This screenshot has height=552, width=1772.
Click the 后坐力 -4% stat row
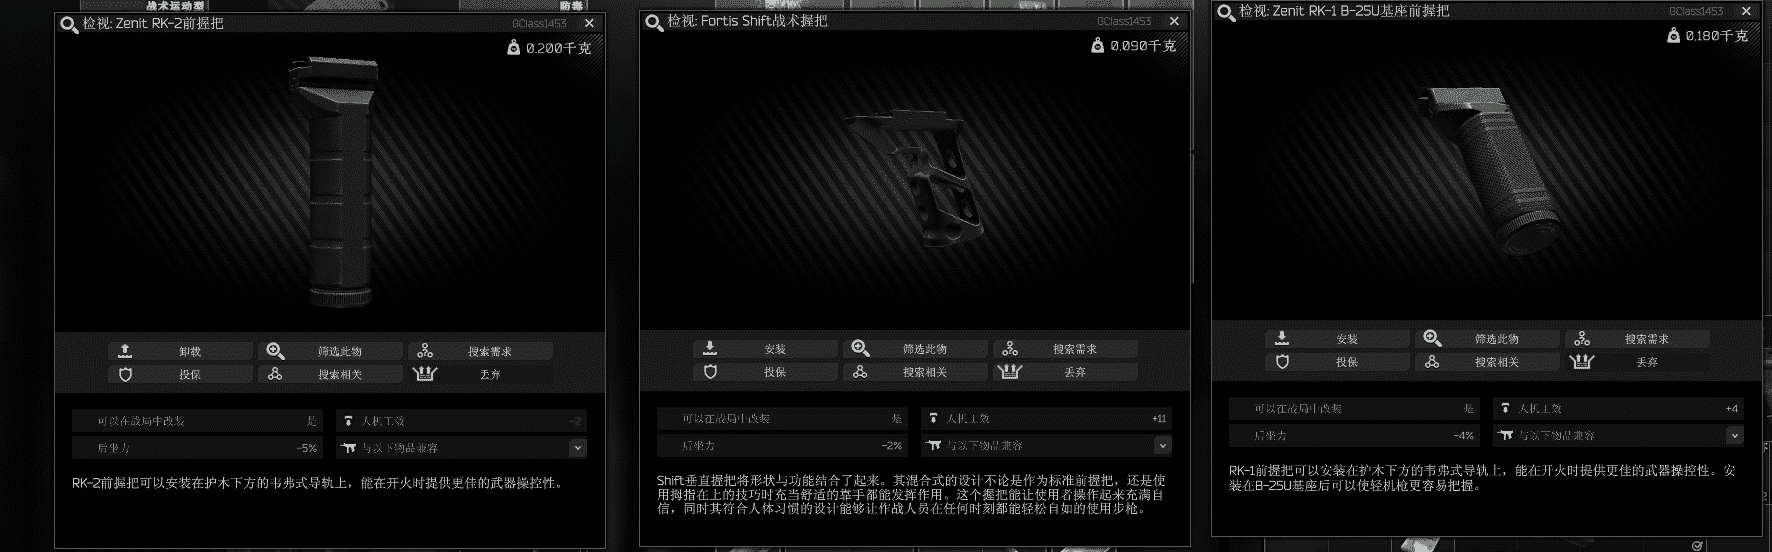click(x=1353, y=435)
